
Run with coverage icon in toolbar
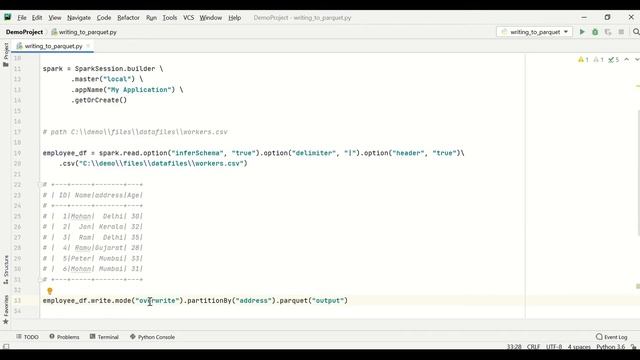(x=608, y=32)
